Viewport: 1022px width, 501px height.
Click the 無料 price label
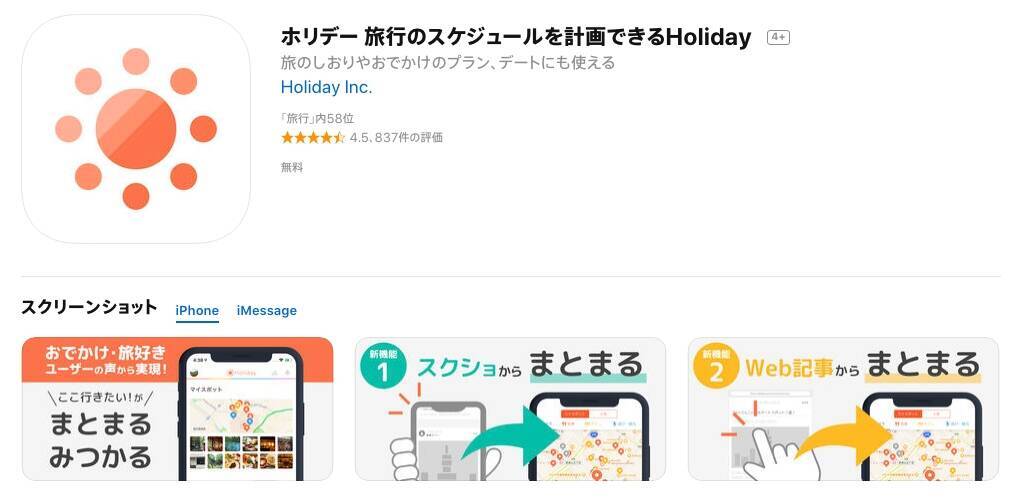click(292, 167)
